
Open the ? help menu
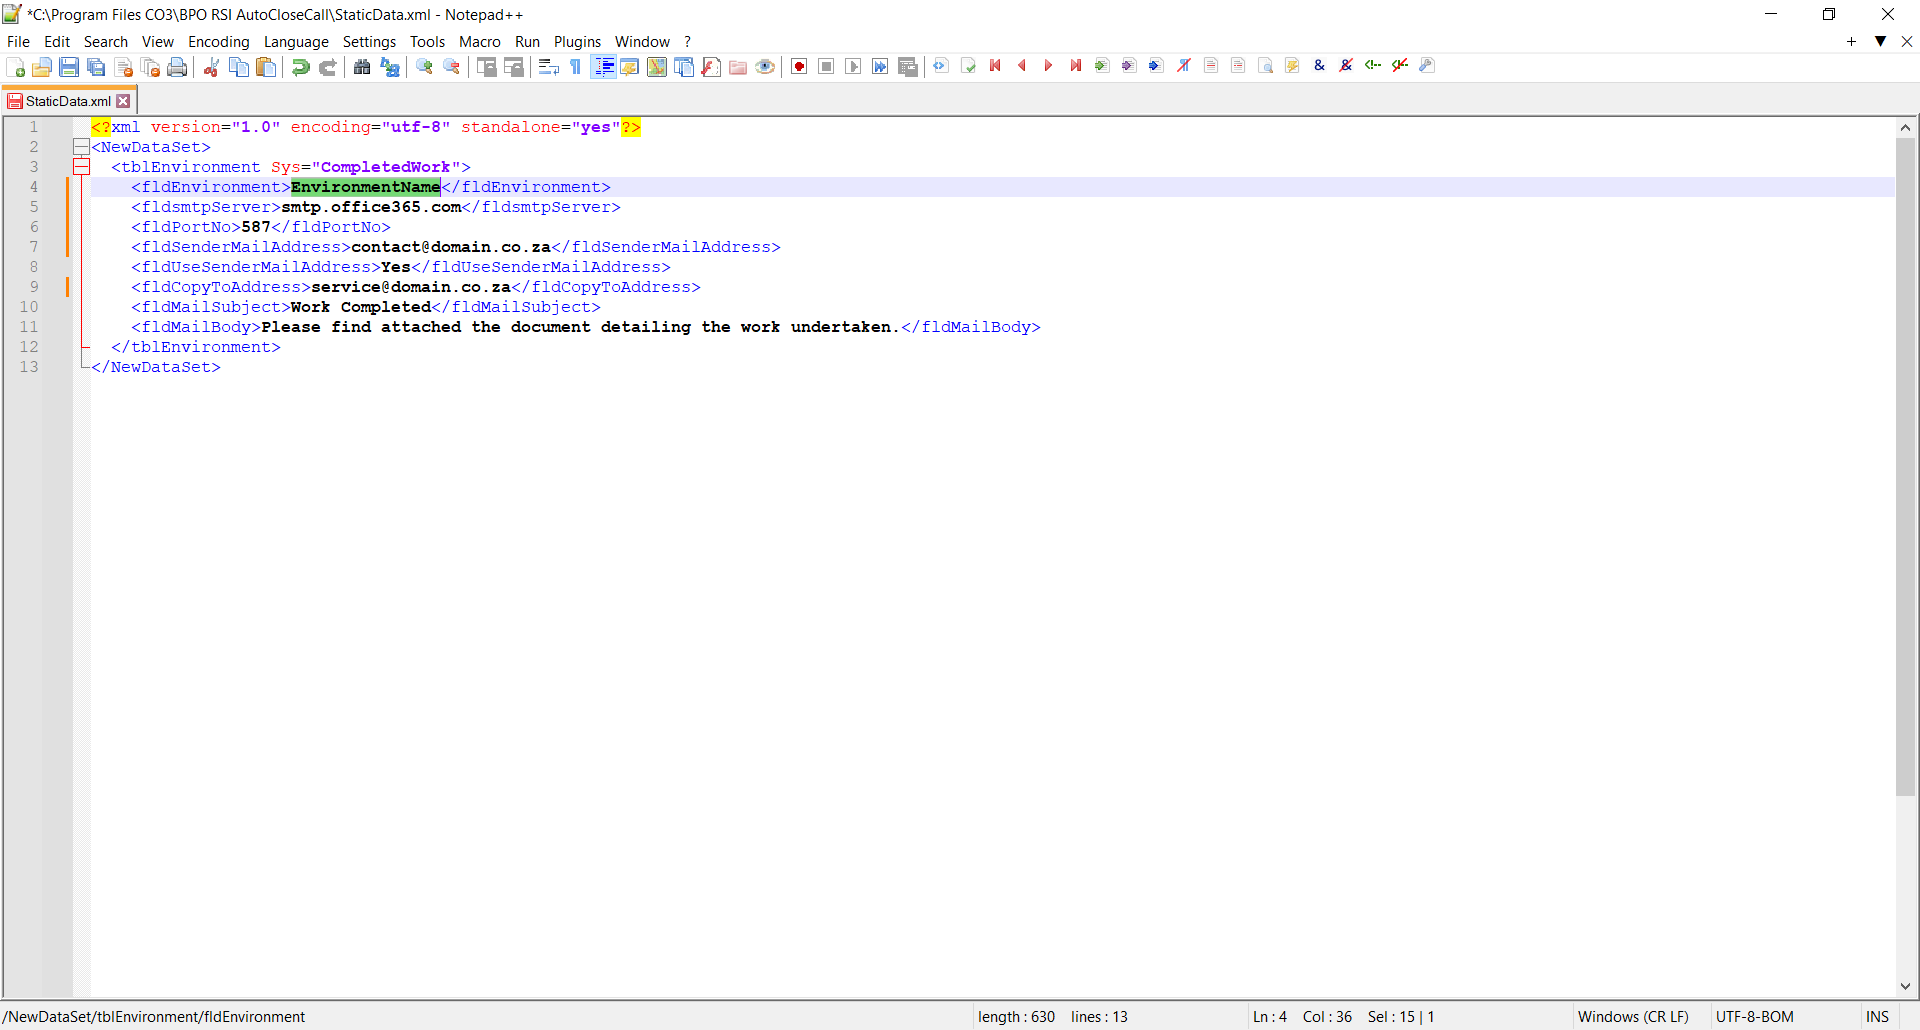[x=688, y=42]
